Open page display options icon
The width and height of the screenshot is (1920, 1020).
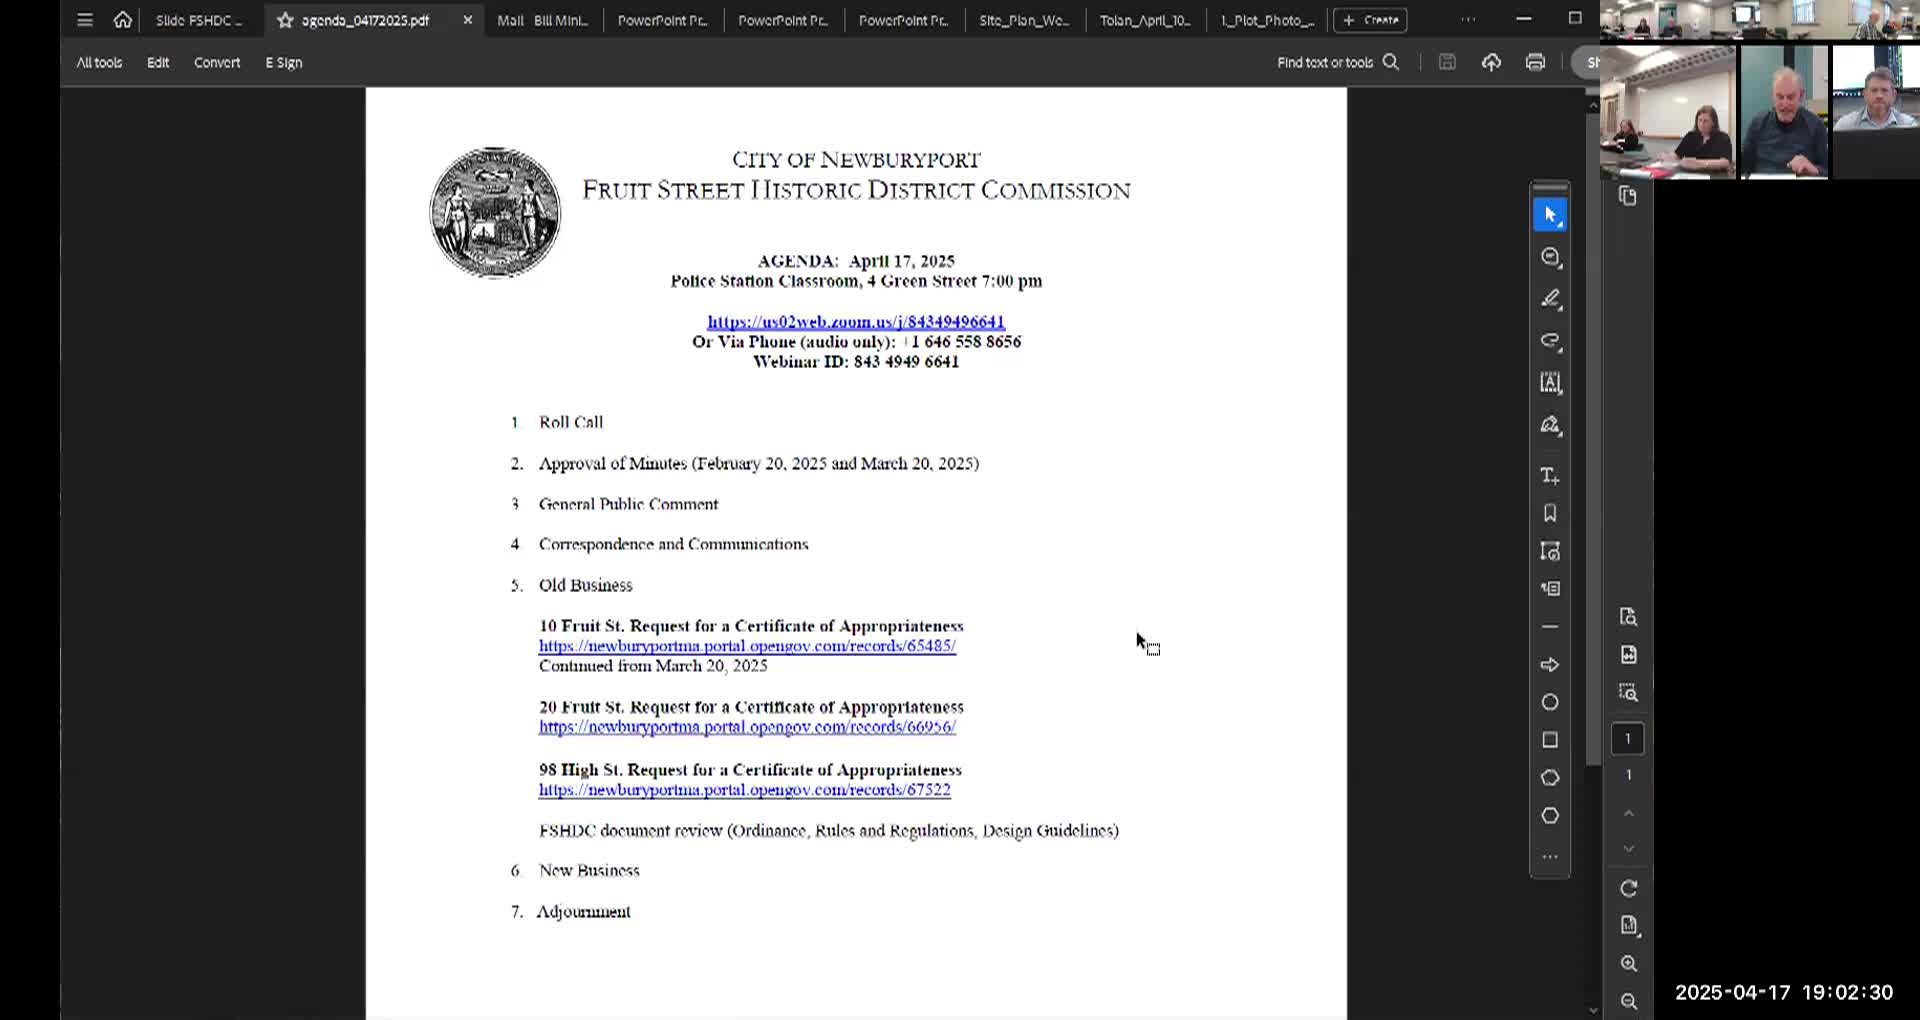point(1628,926)
